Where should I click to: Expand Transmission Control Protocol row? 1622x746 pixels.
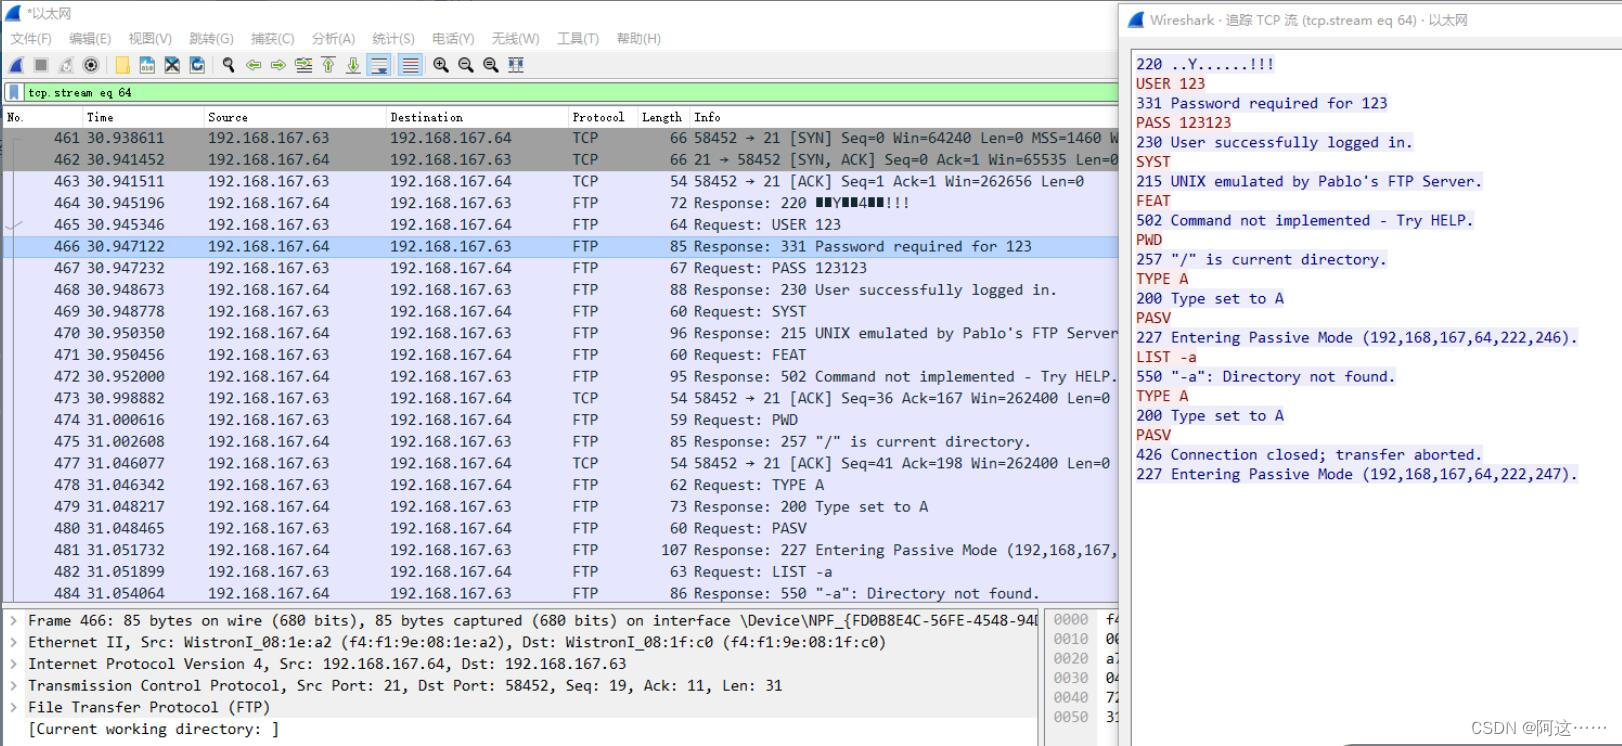pos(14,686)
